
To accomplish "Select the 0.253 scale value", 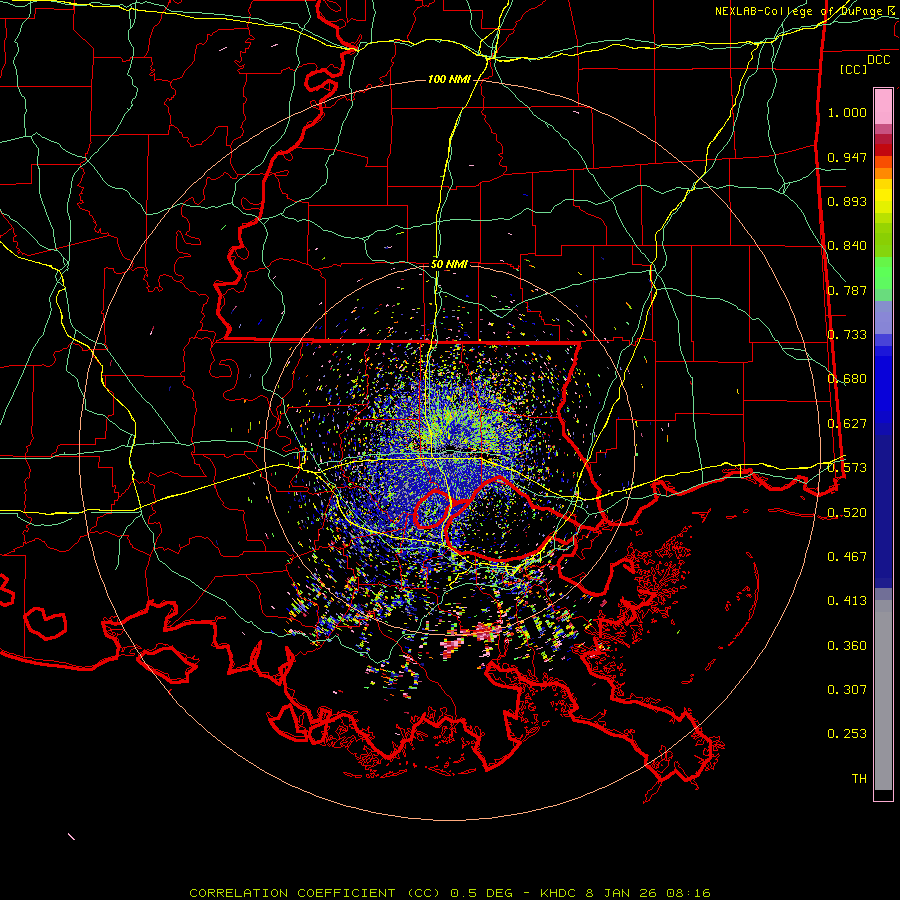I will pos(847,734).
